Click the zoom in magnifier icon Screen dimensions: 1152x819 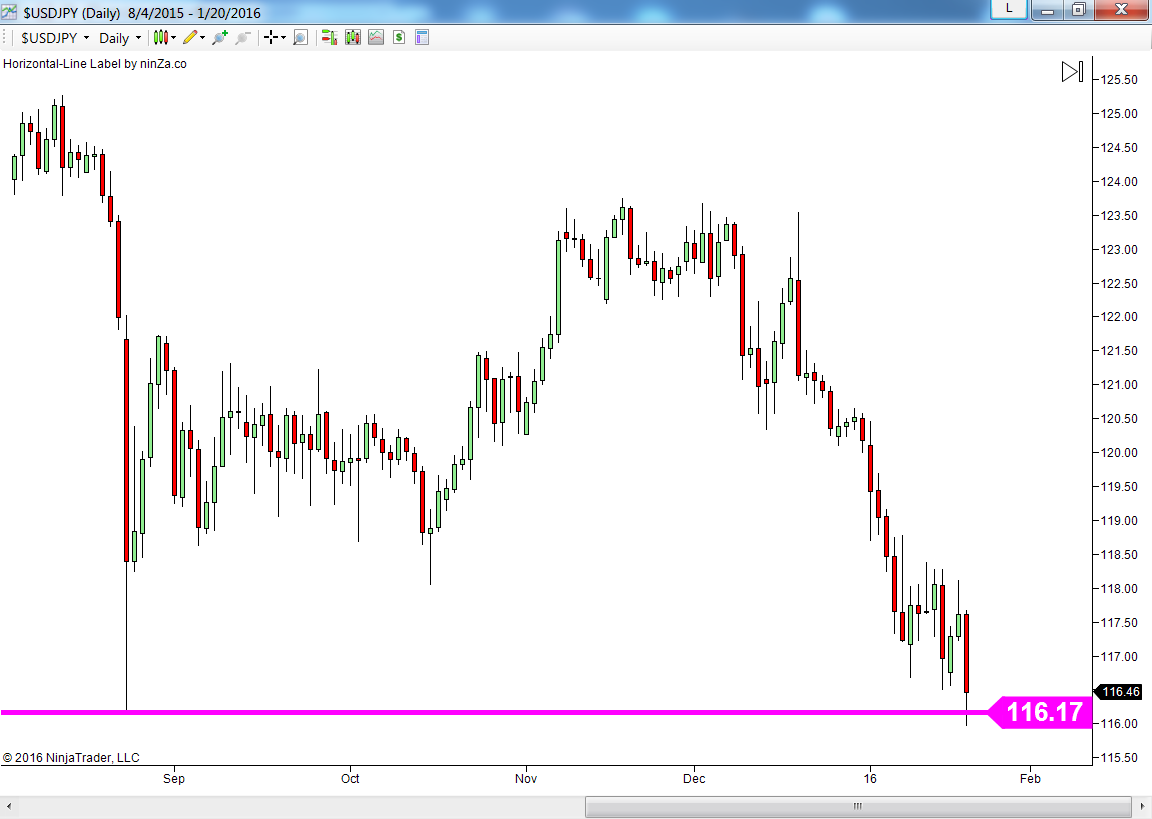(x=220, y=37)
